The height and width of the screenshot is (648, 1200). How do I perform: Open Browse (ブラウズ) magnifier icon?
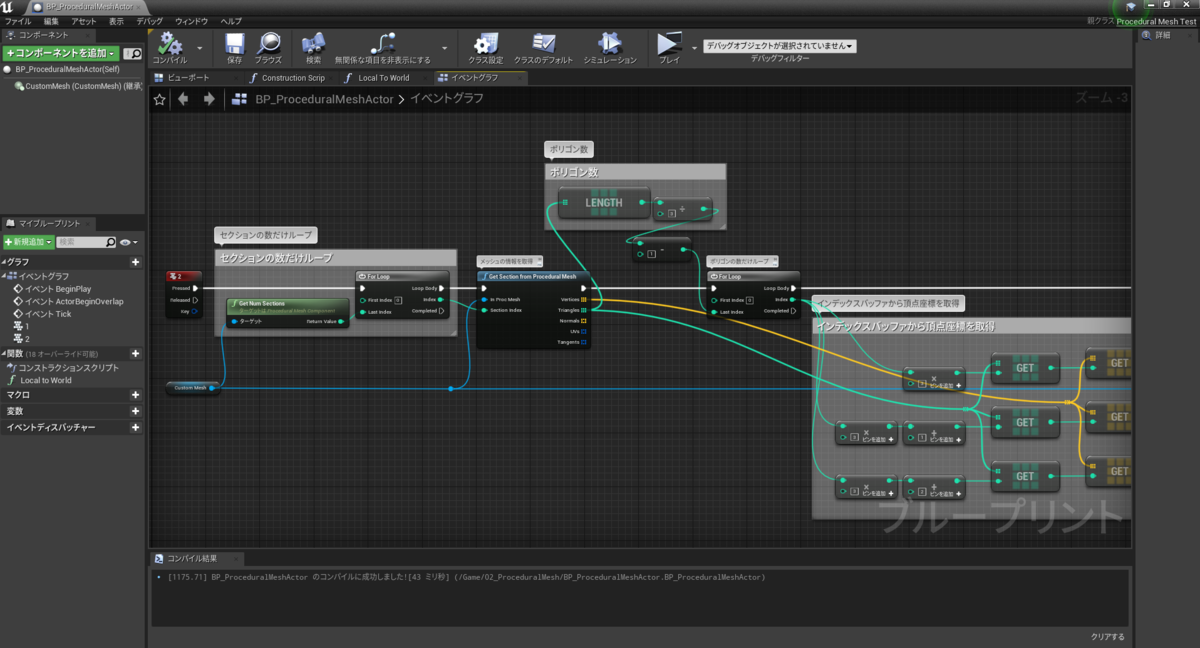pos(268,44)
